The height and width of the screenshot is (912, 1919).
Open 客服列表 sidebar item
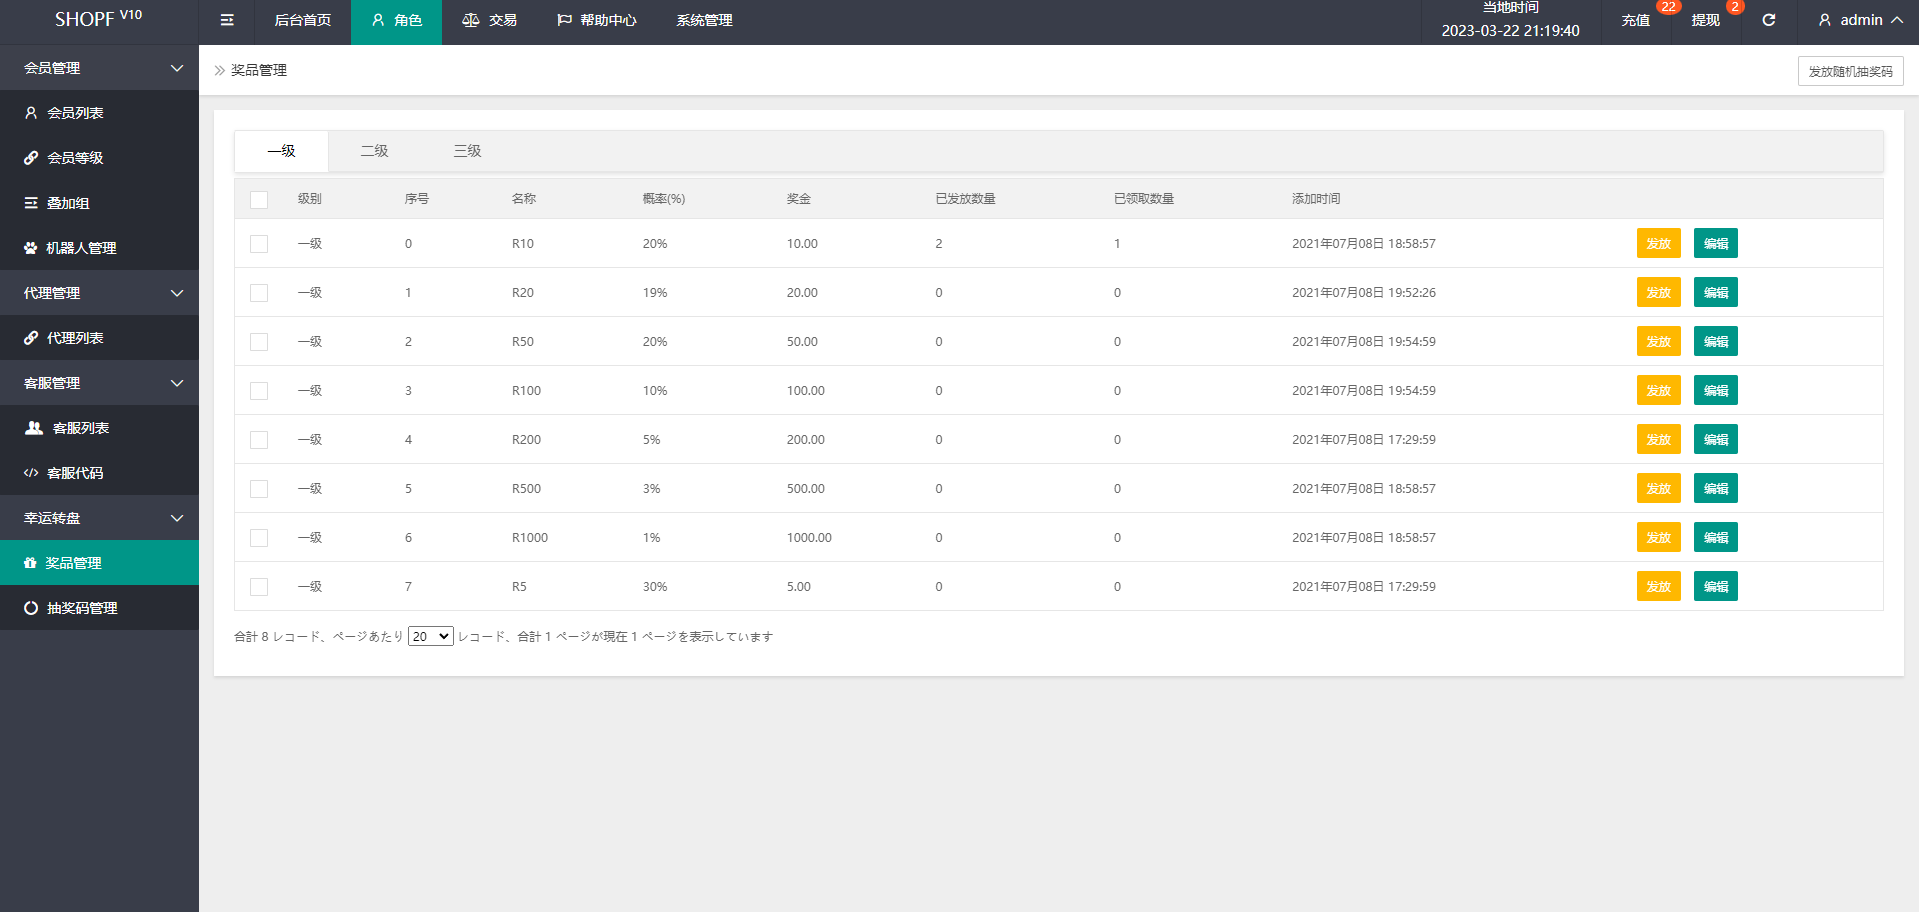(x=80, y=428)
